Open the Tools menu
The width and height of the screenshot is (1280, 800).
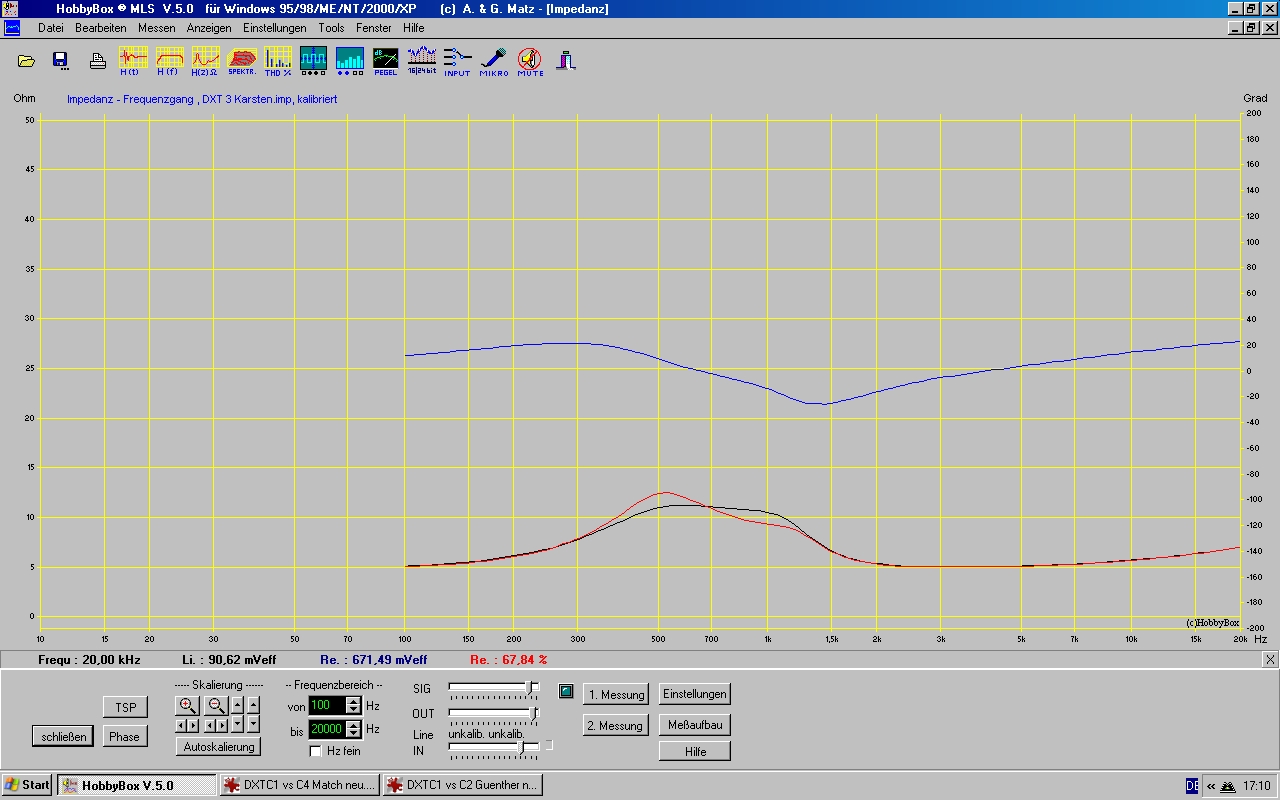[331, 28]
